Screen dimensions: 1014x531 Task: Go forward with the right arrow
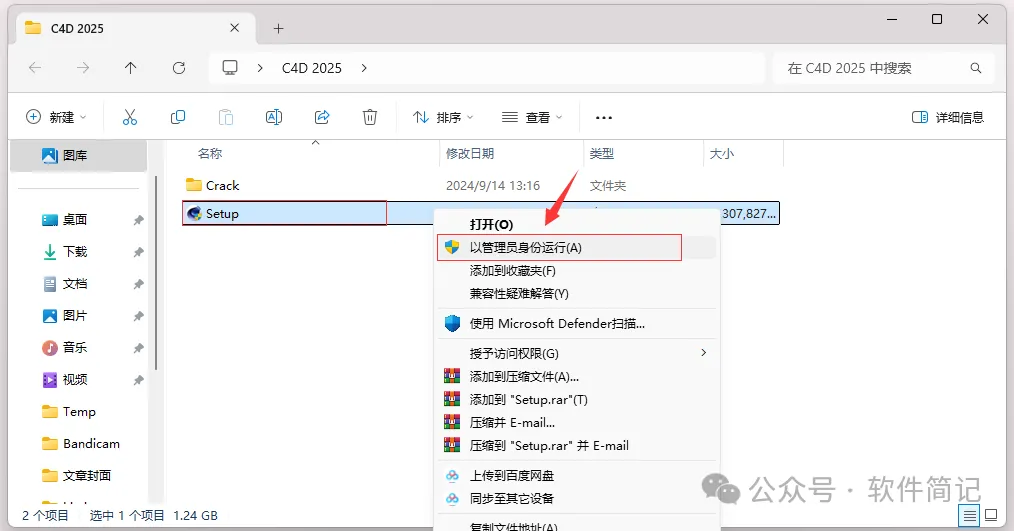(83, 67)
